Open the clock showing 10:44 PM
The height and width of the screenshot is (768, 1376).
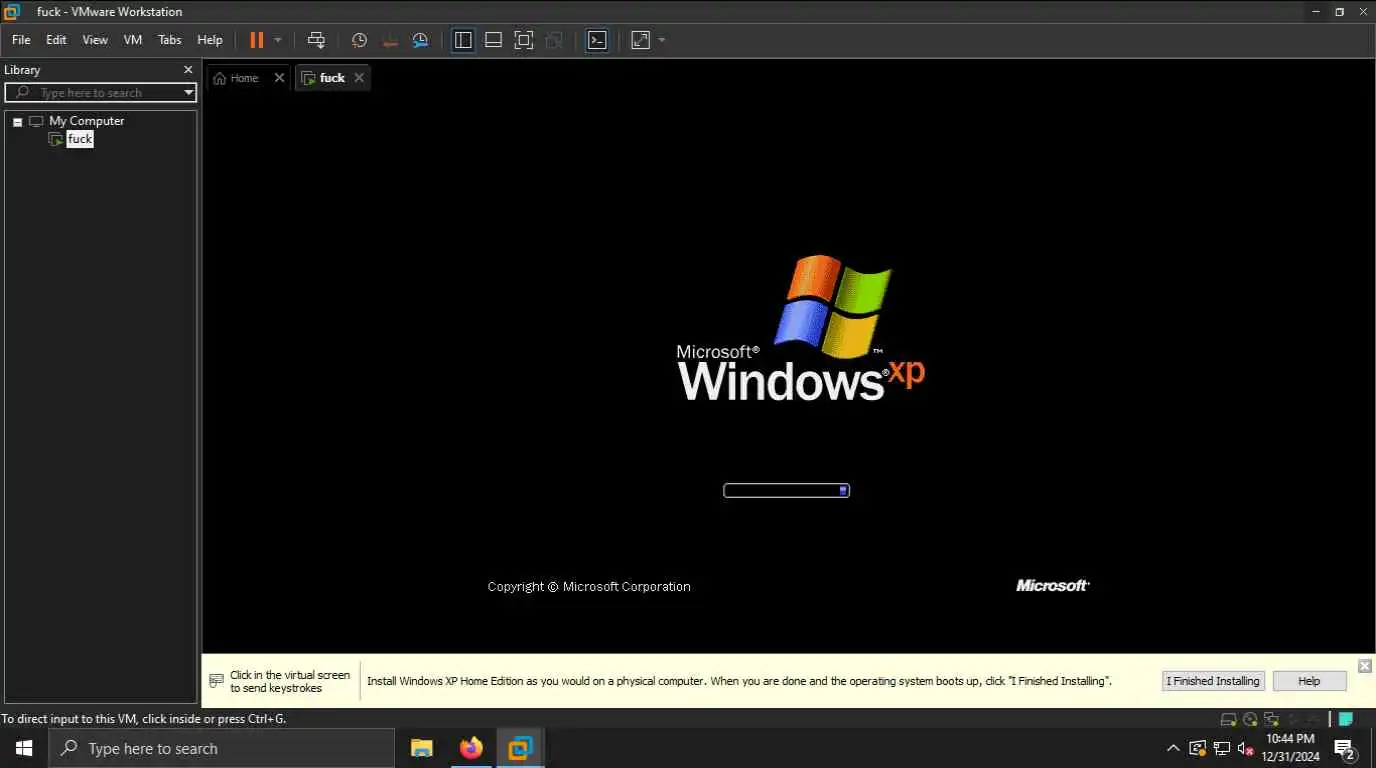click(1290, 748)
